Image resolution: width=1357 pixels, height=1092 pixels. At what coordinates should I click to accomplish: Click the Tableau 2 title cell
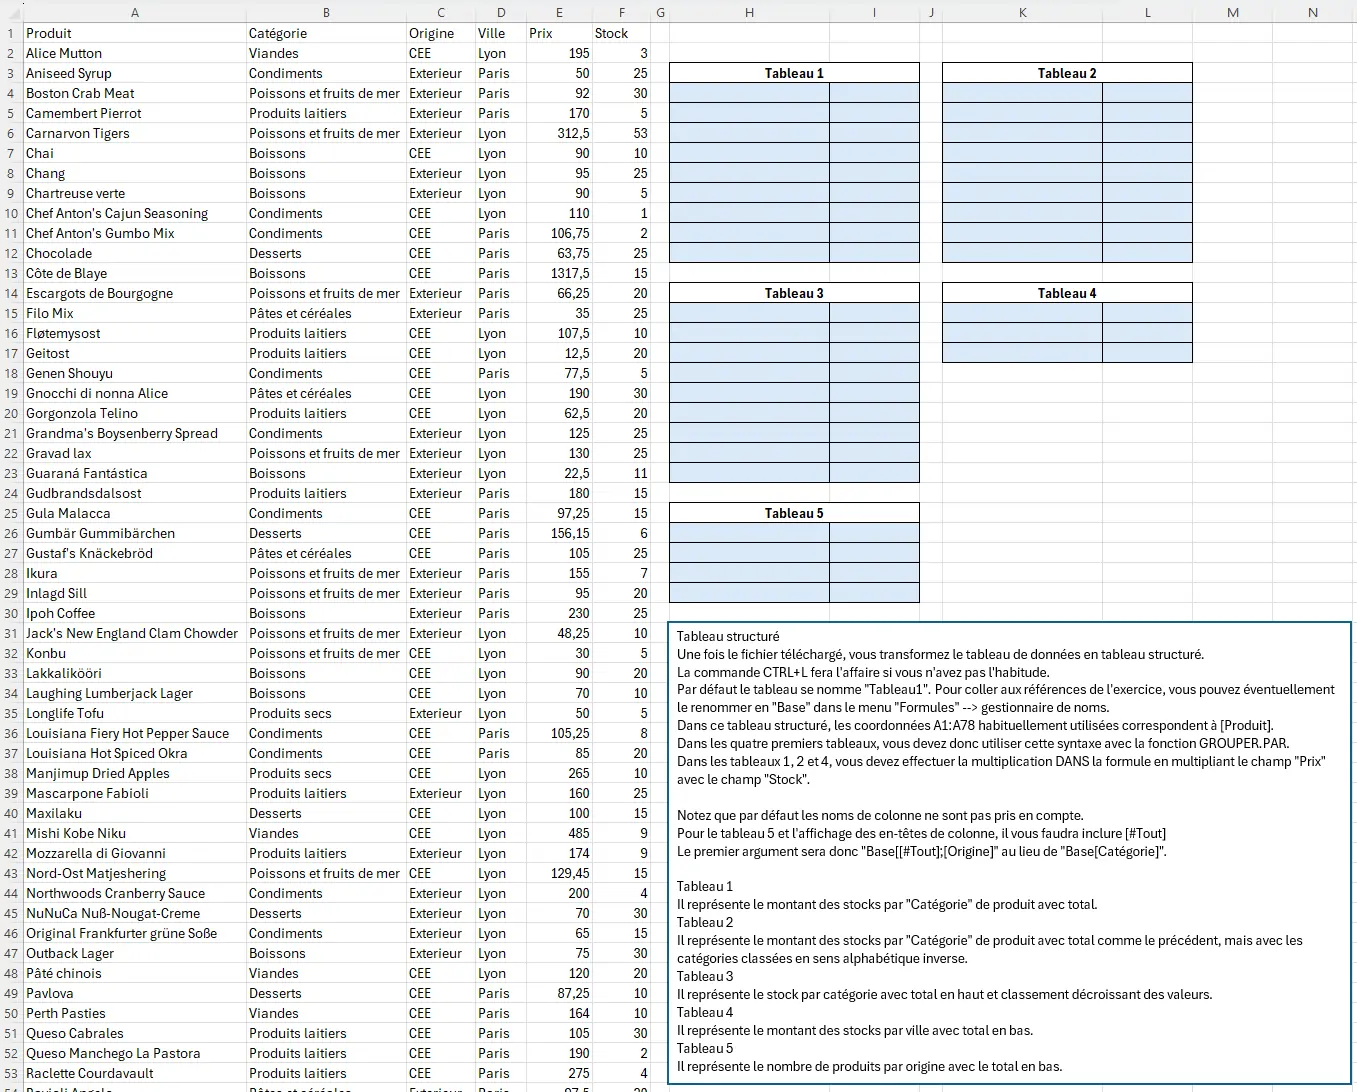coord(1067,73)
